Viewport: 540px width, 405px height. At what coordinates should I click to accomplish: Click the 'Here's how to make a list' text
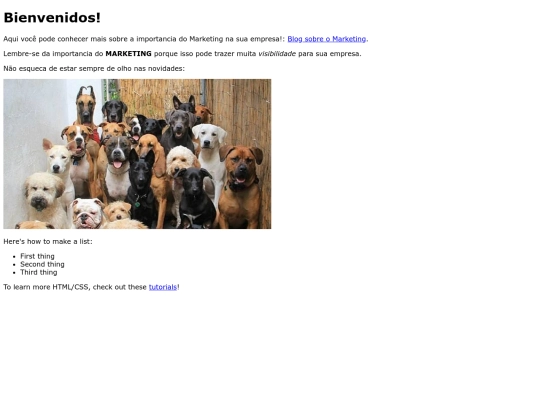click(48, 241)
